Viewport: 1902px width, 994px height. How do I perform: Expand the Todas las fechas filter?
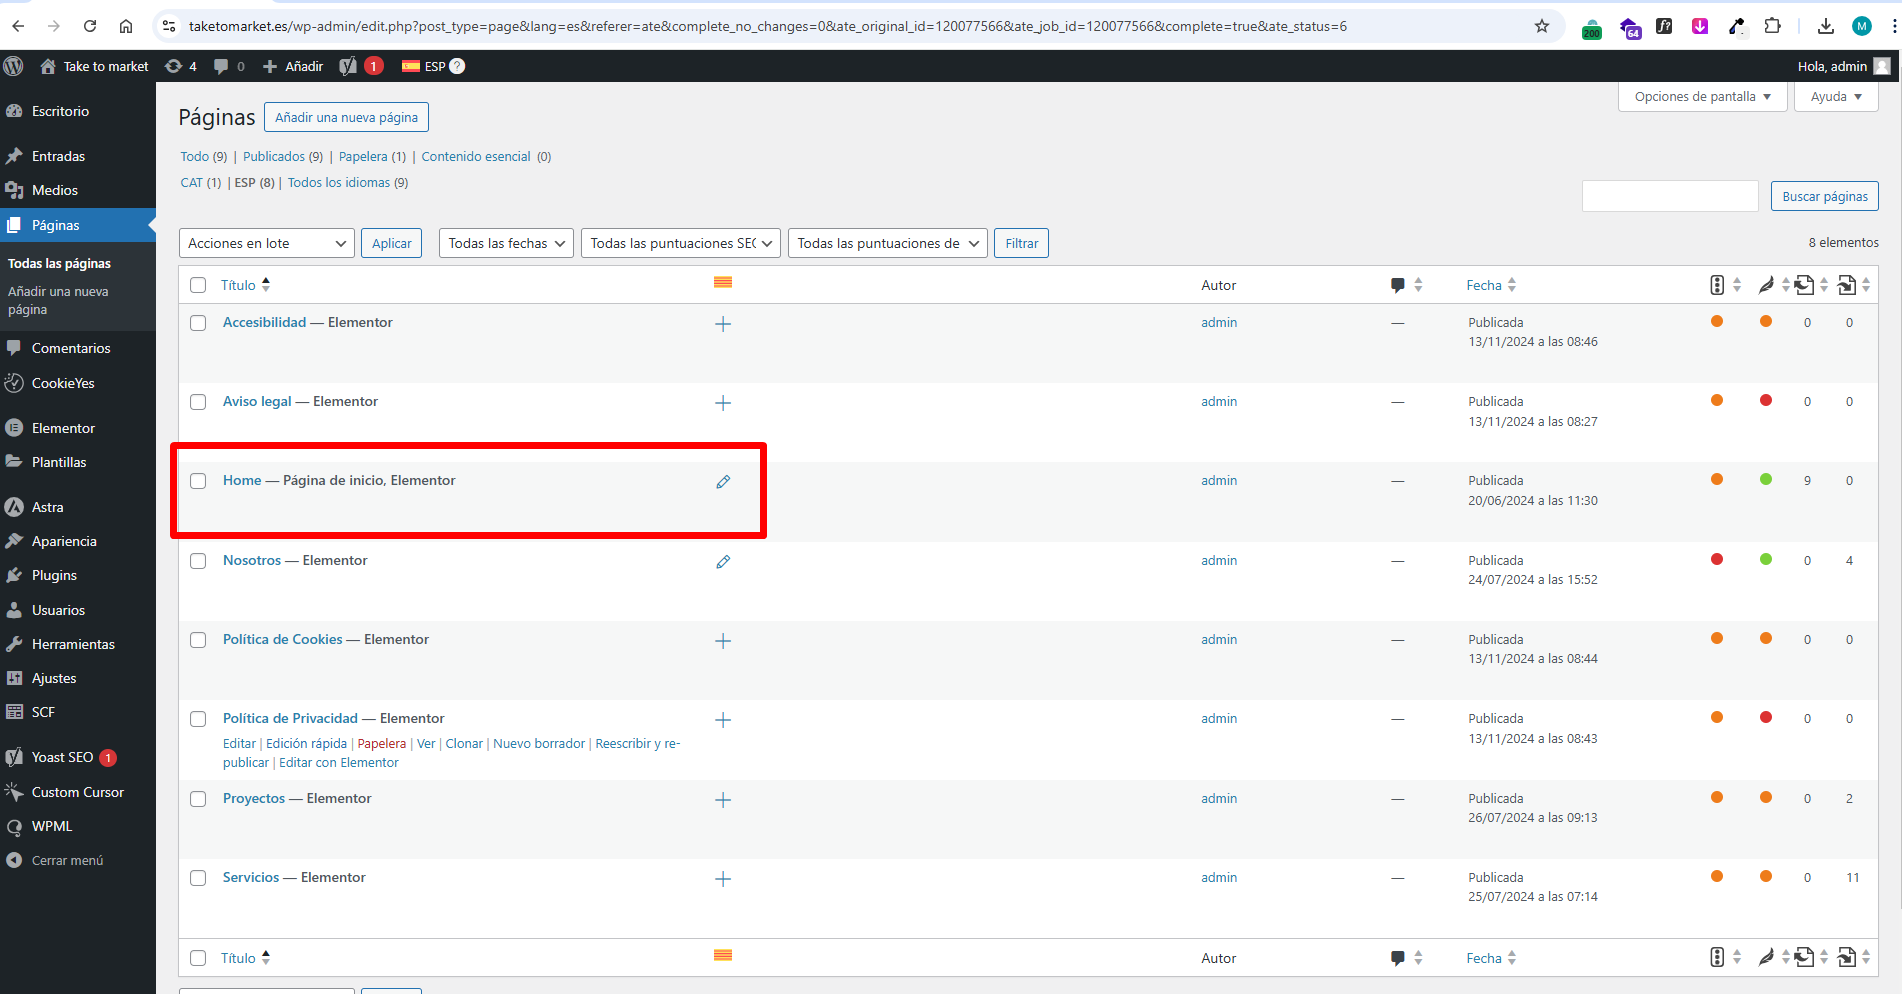pyautogui.click(x=506, y=243)
